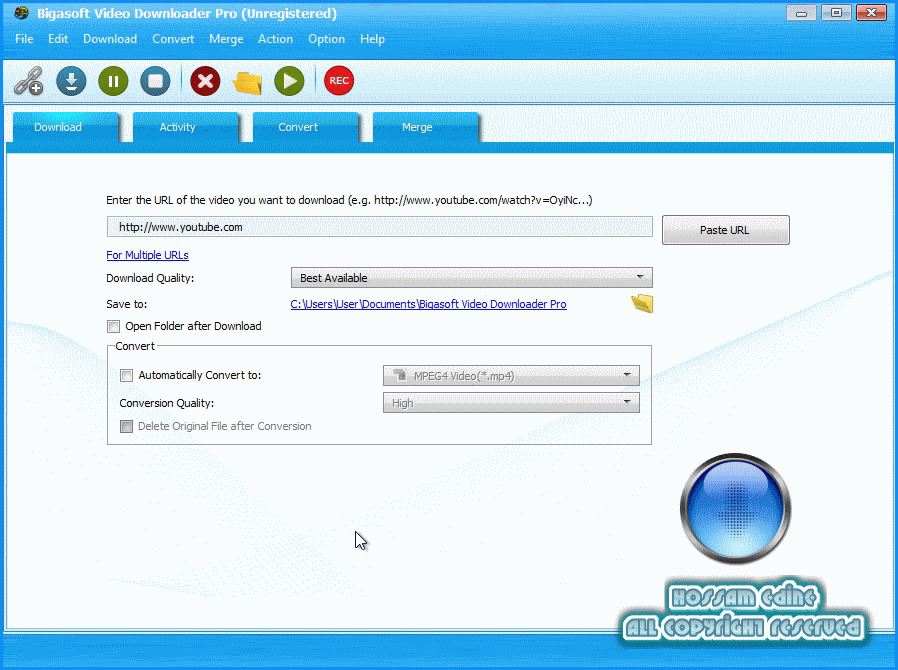The image size is (898, 670).
Task: Close the Bigasoft window
Action: 871,13
